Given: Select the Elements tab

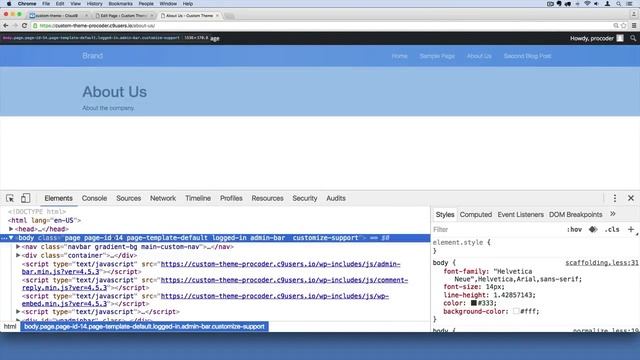Looking at the screenshot, I should tap(58, 198).
